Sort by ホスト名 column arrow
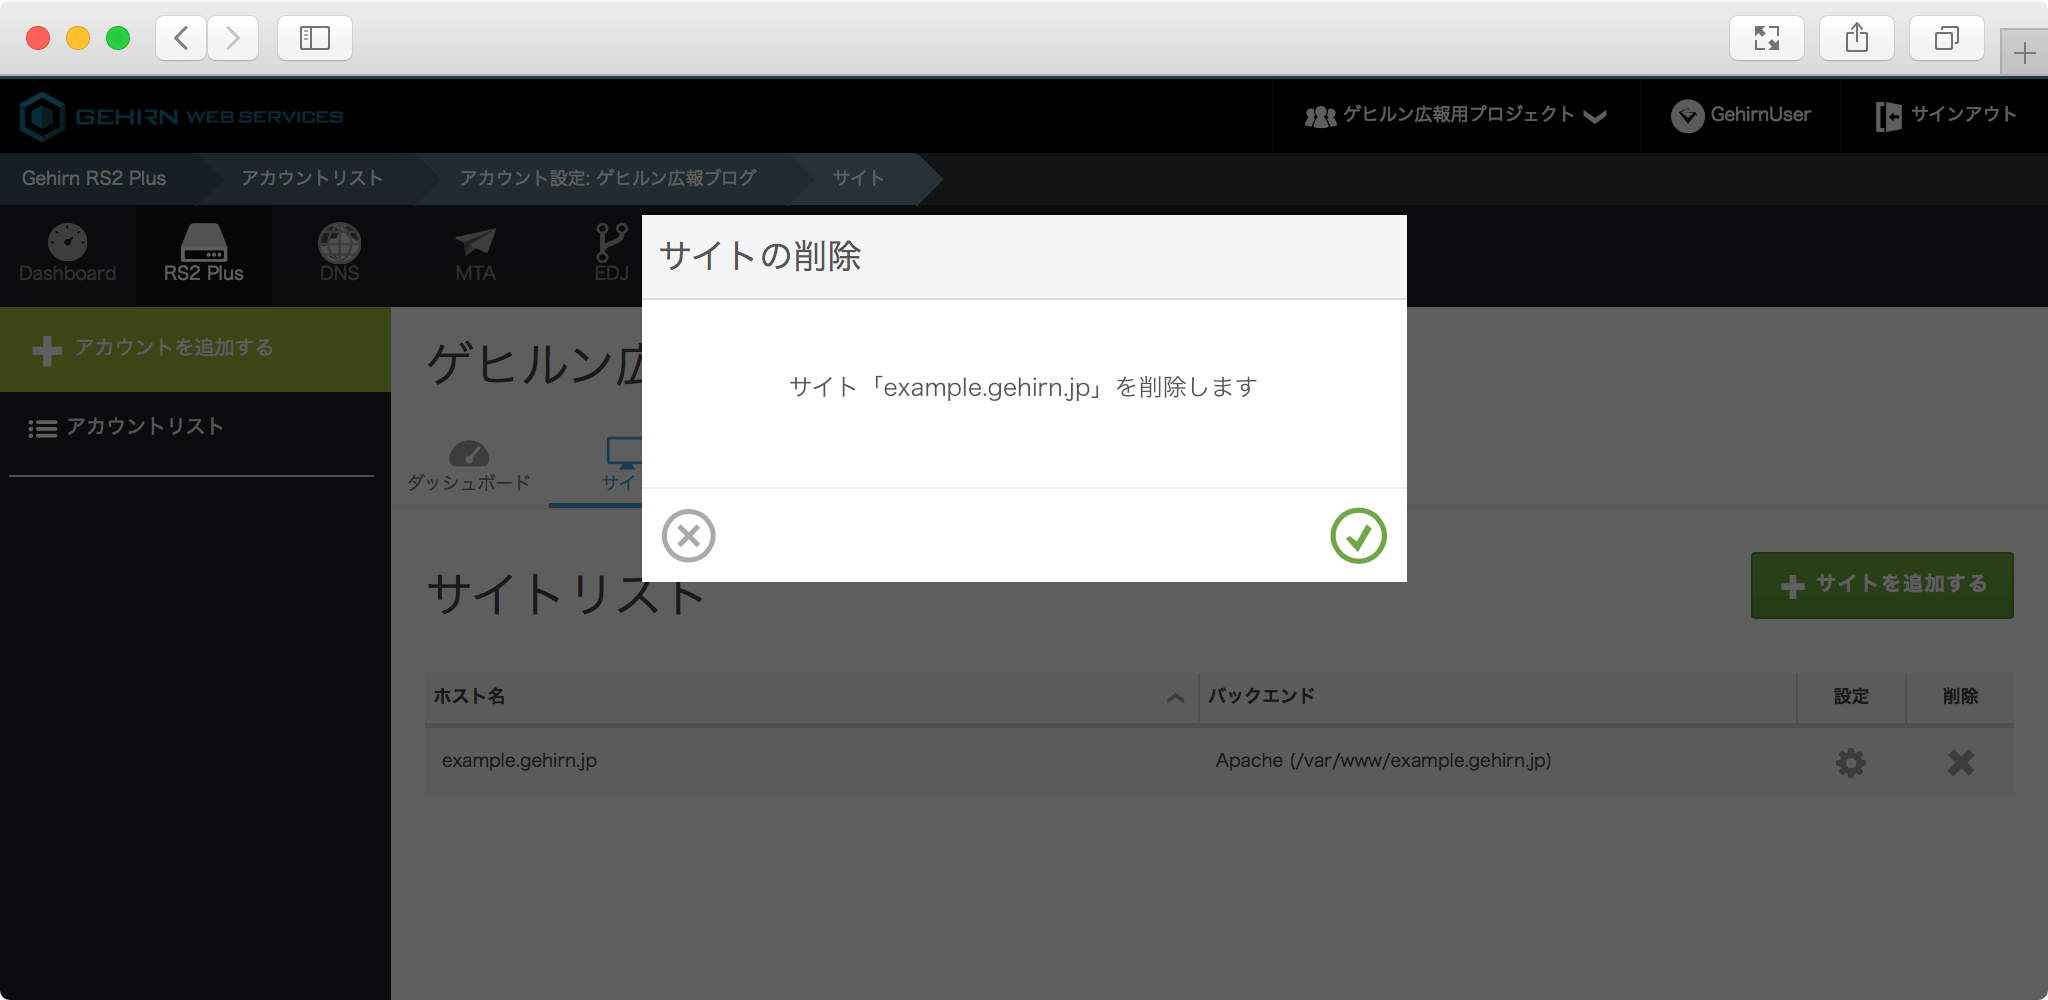 pos(1175,698)
